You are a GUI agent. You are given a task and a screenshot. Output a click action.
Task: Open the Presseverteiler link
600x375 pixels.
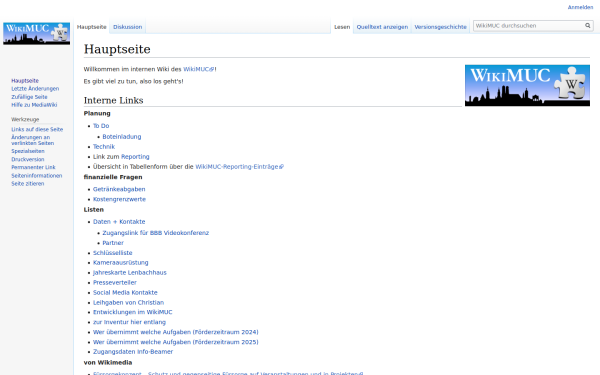(115, 282)
